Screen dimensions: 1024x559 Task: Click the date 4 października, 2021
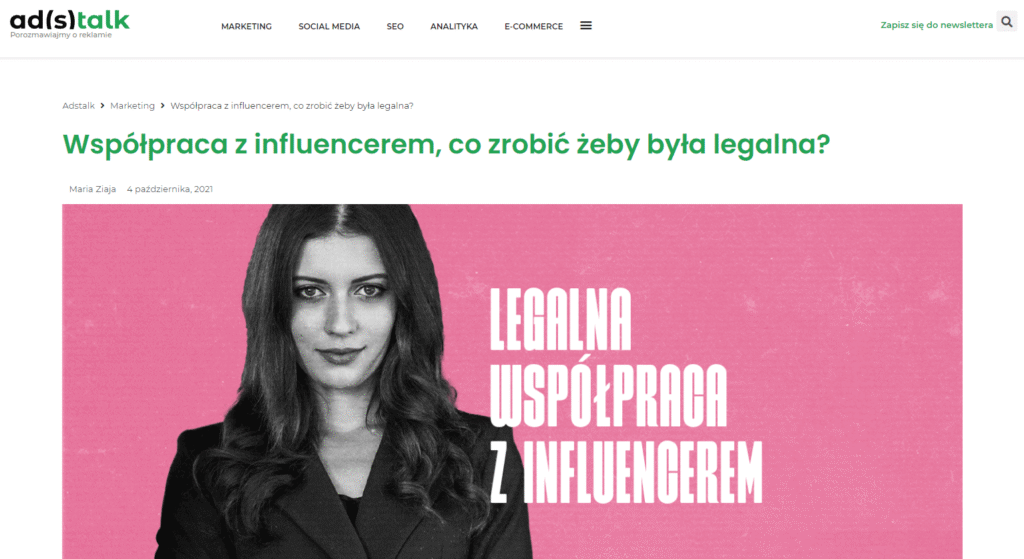[x=170, y=189]
